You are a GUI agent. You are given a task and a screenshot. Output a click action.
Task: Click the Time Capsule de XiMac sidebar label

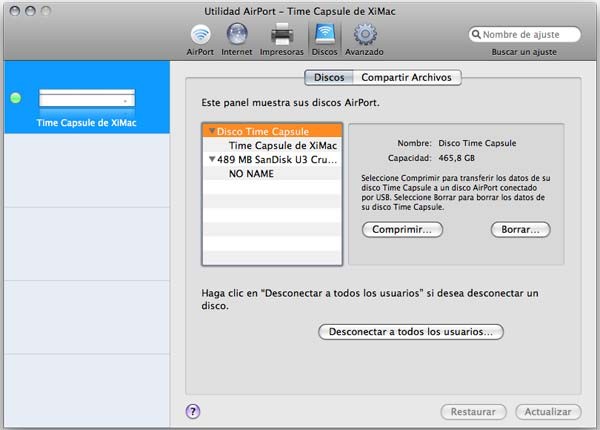(x=86, y=123)
